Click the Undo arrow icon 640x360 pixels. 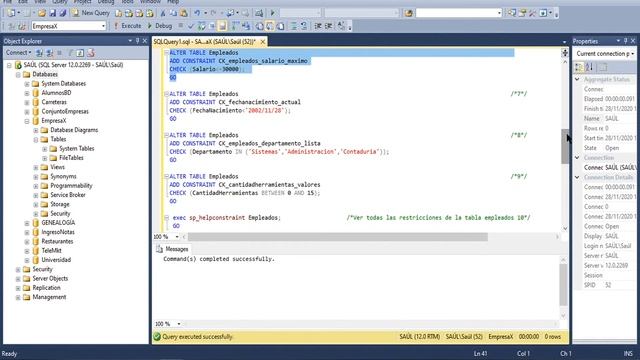coord(198,13)
